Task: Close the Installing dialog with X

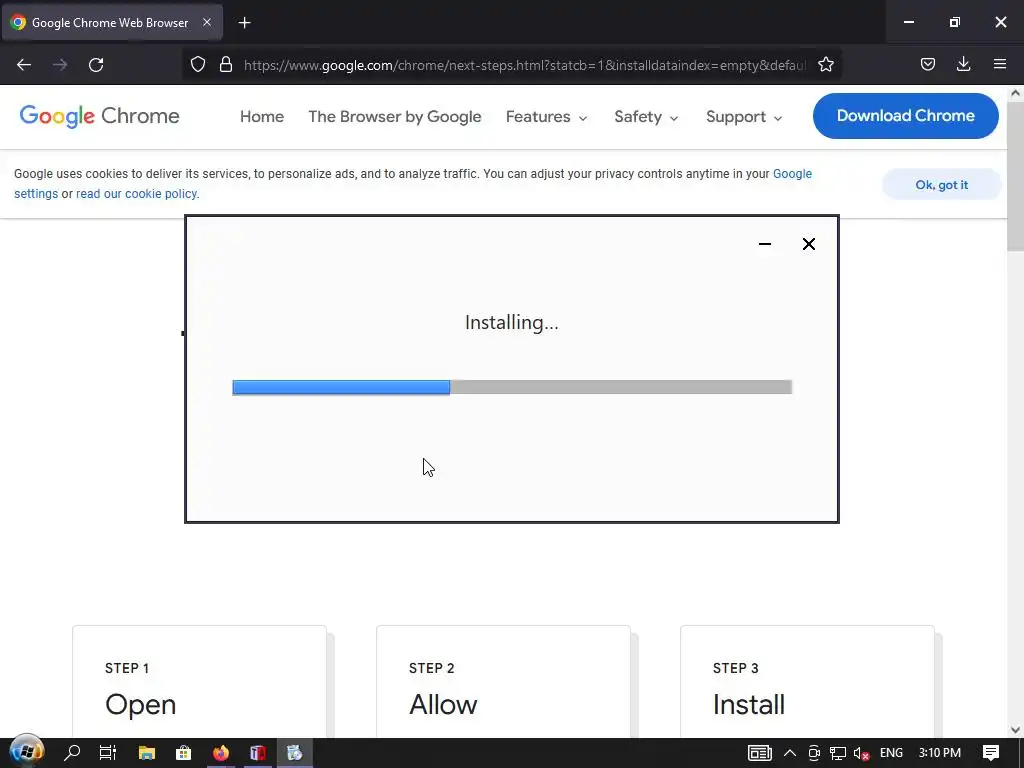Action: (808, 244)
